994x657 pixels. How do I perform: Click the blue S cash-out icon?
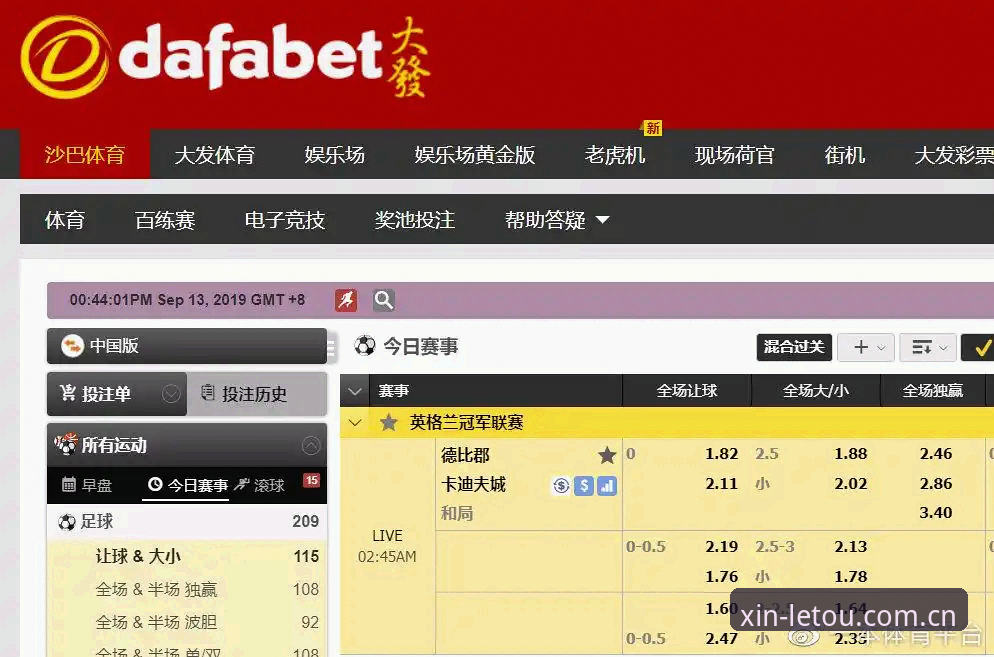584,486
